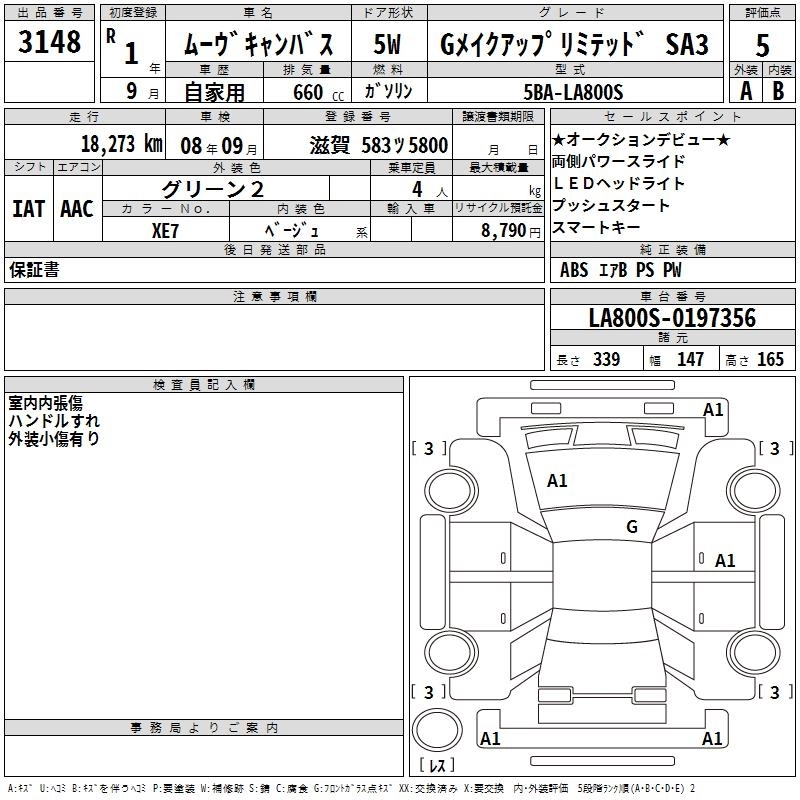Click the rear bumper right A1 mark
The image size is (800, 800).
[x=713, y=739]
